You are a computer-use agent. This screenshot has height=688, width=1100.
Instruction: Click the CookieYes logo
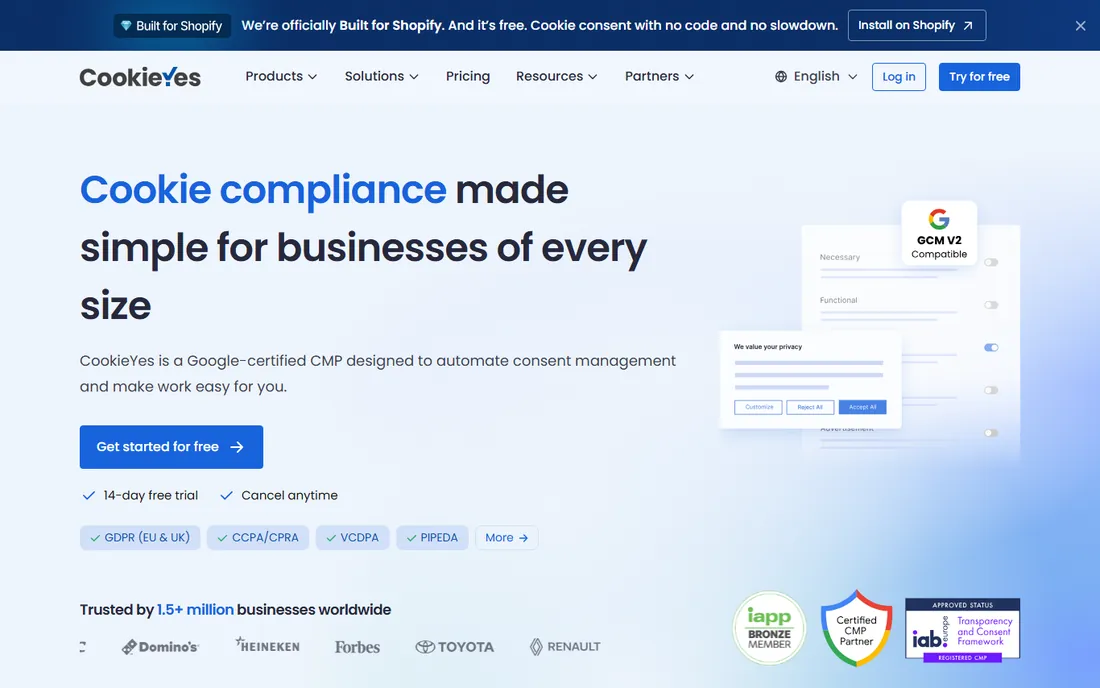(x=140, y=77)
